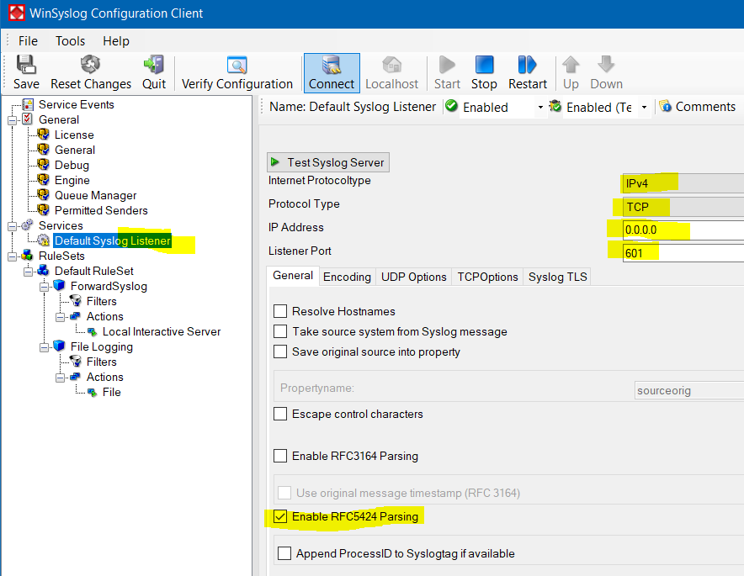Click the File Logging cube icon
This screenshot has width=744, height=576.
59,346
